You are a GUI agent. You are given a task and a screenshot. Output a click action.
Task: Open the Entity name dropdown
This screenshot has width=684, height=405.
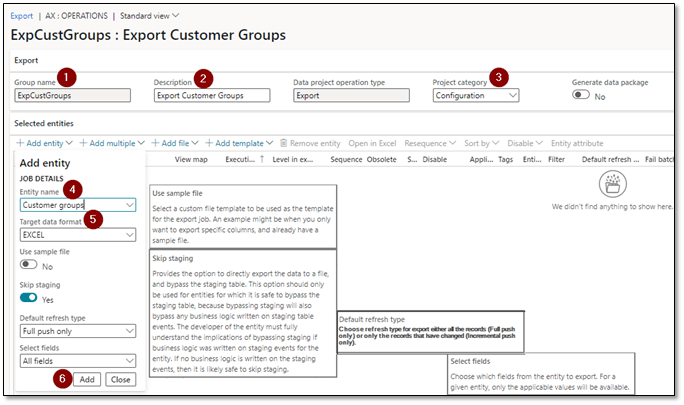click(130, 205)
